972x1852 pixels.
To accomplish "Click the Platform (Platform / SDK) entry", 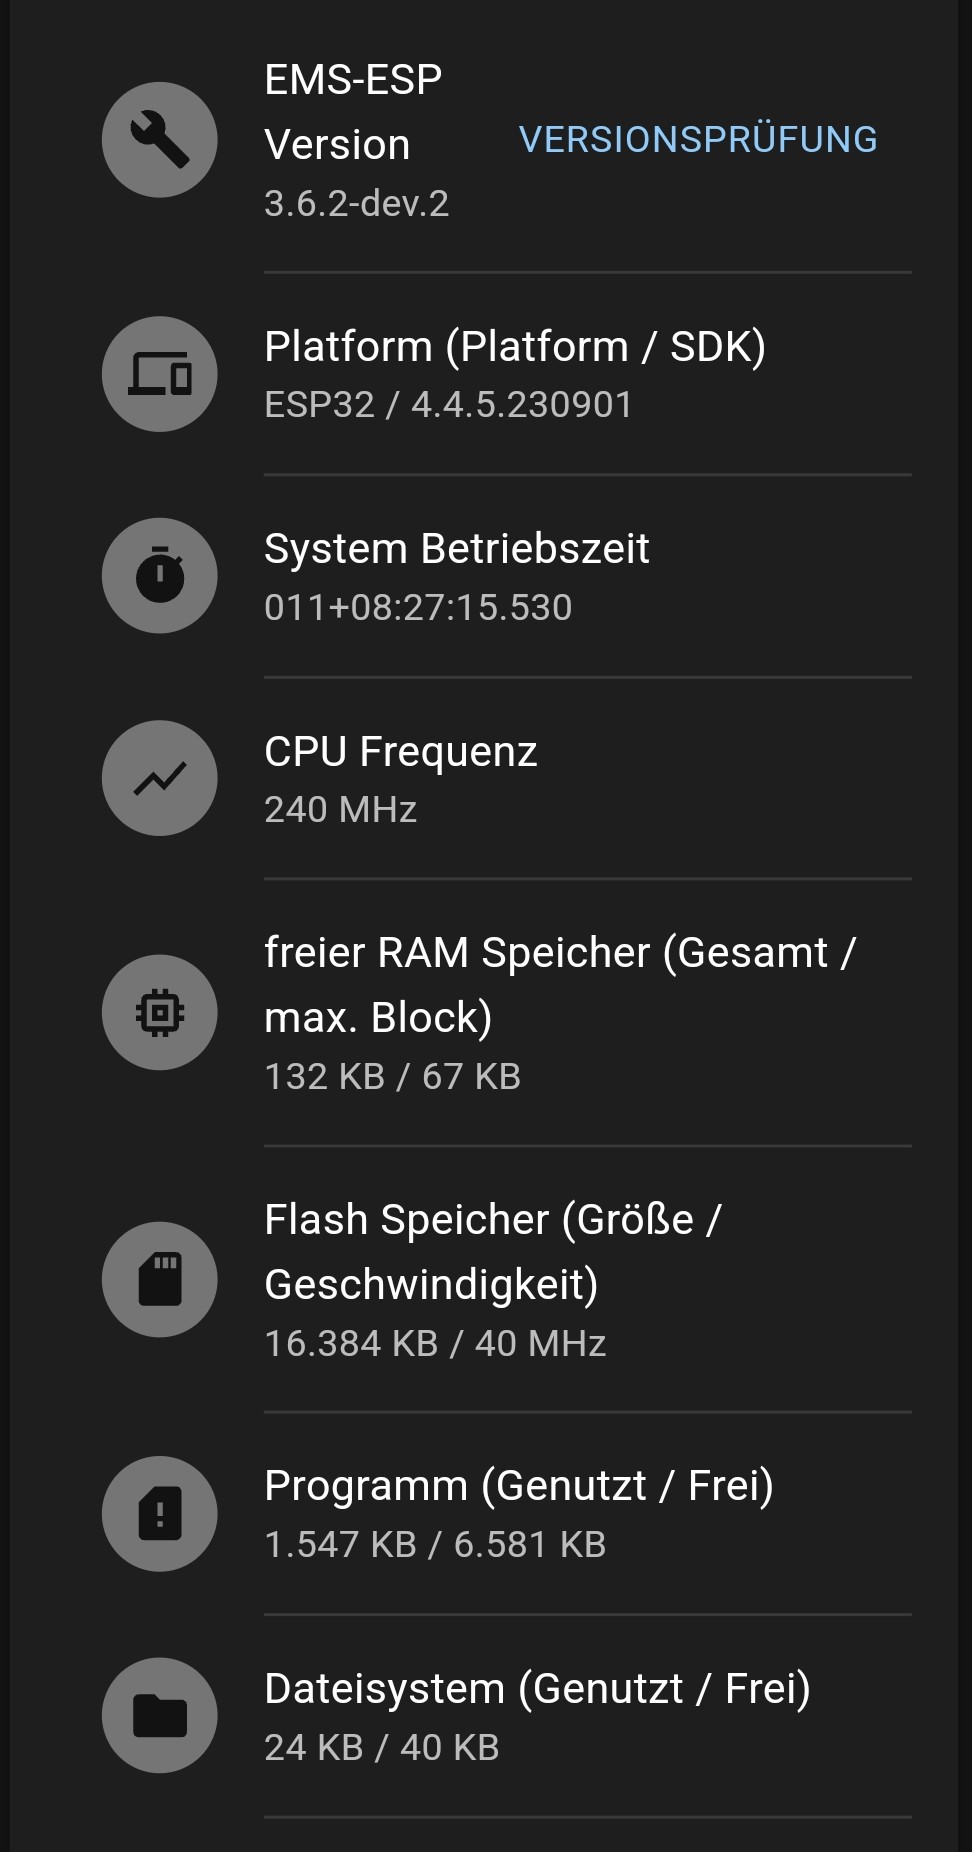I will coord(515,346).
